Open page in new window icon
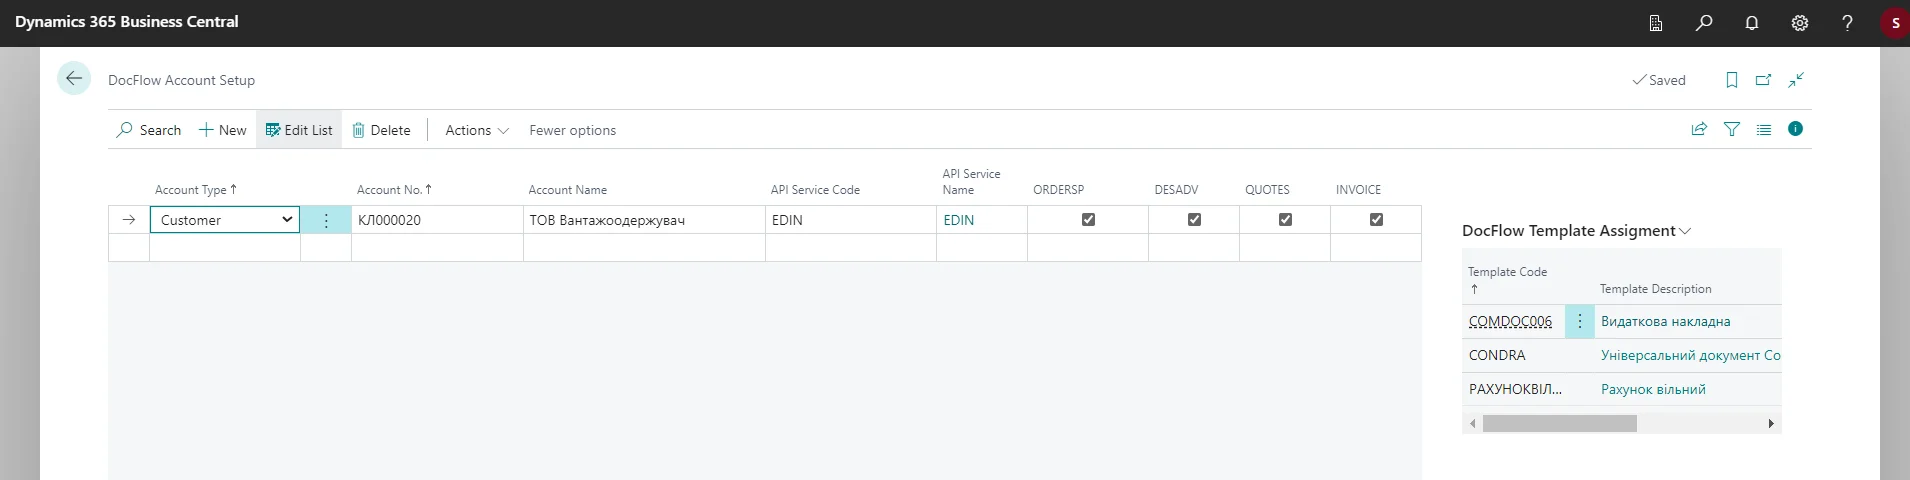Viewport: 1910px width, 480px height. [1764, 80]
